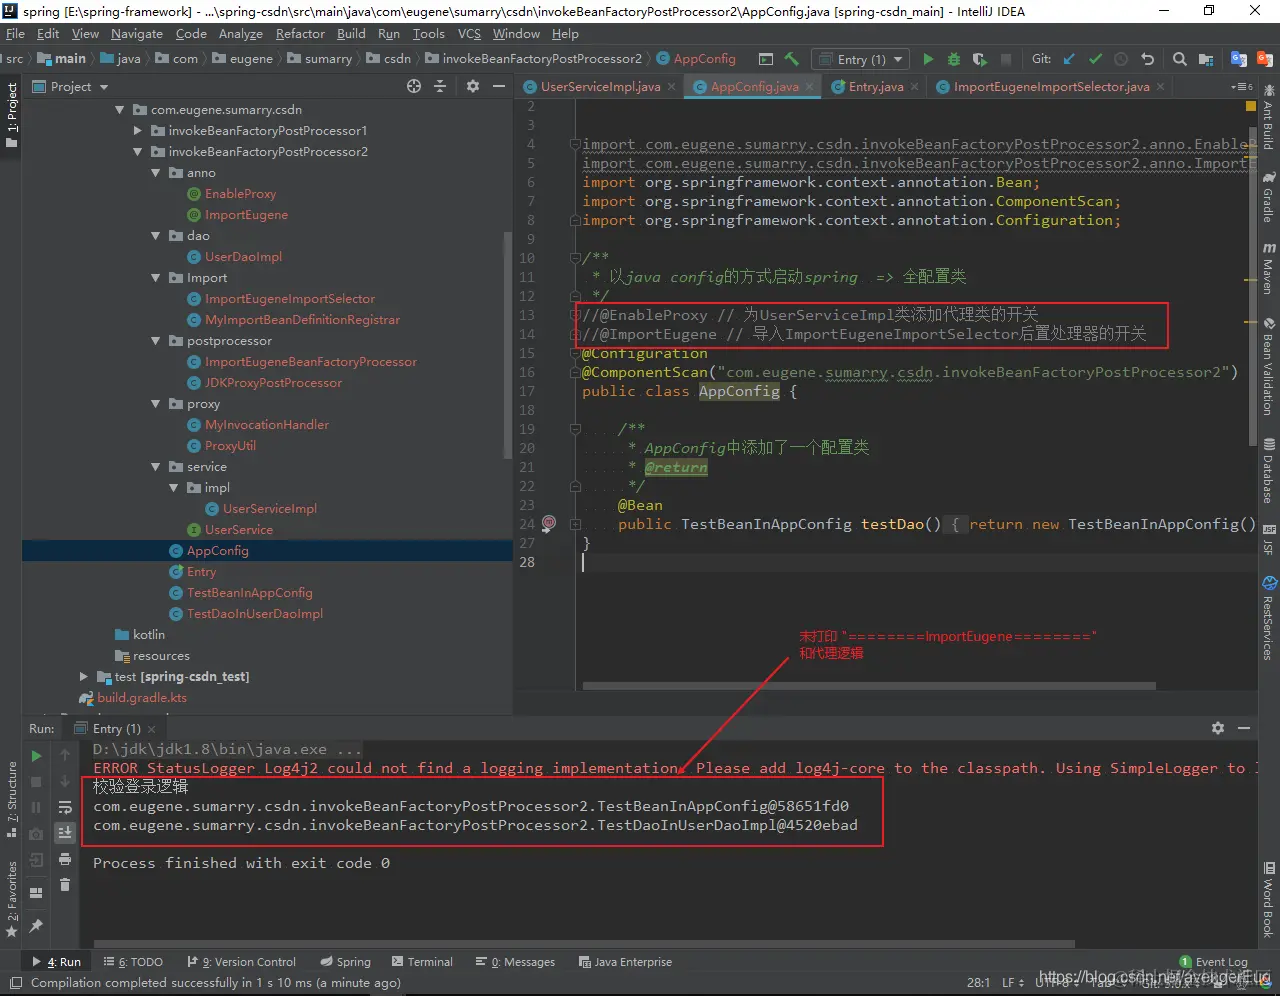Hide the Run tool window
The width and height of the screenshot is (1280, 996).
[x=1244, y=728]
